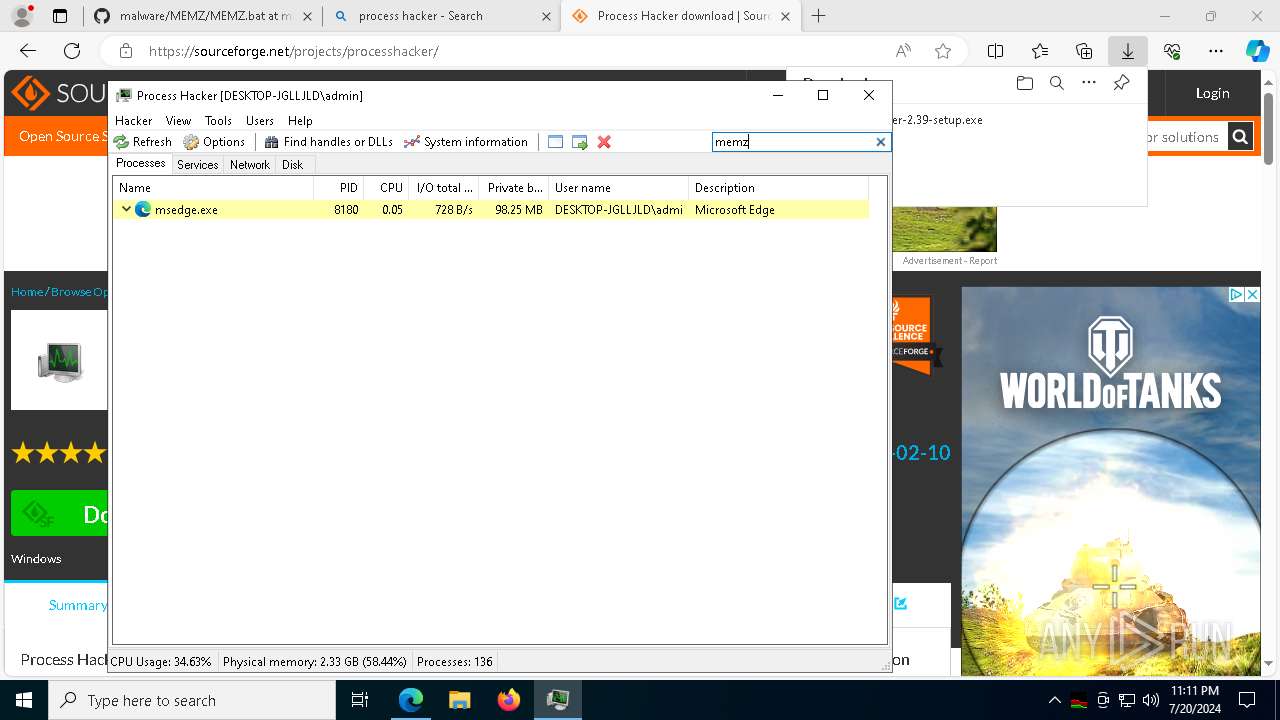Collapse the msedge.exe process tree
The height and width of the screenshot is (720, 1280).
126,209
